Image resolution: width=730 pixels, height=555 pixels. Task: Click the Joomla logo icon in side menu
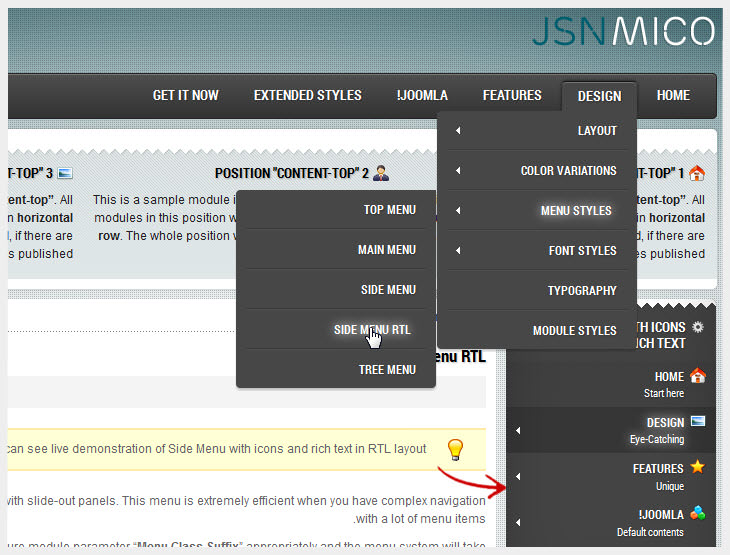(697, 513)
